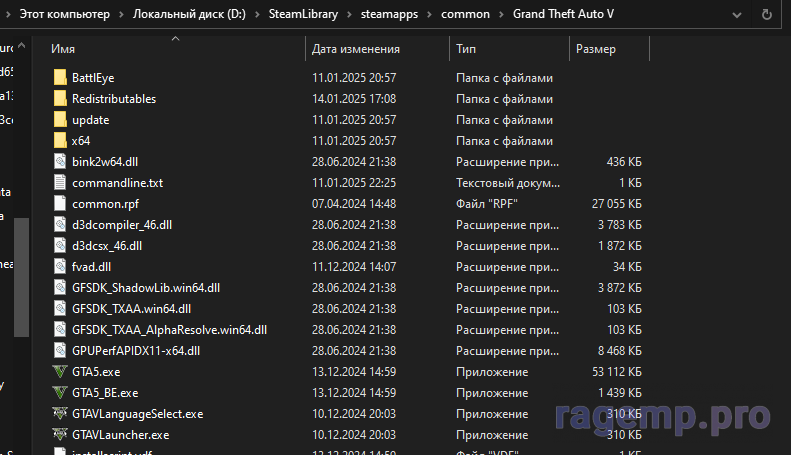Screen dimensions: 791x455
Task: Select the GTAVLauncher.exe file name
Action: coord(121,434)
